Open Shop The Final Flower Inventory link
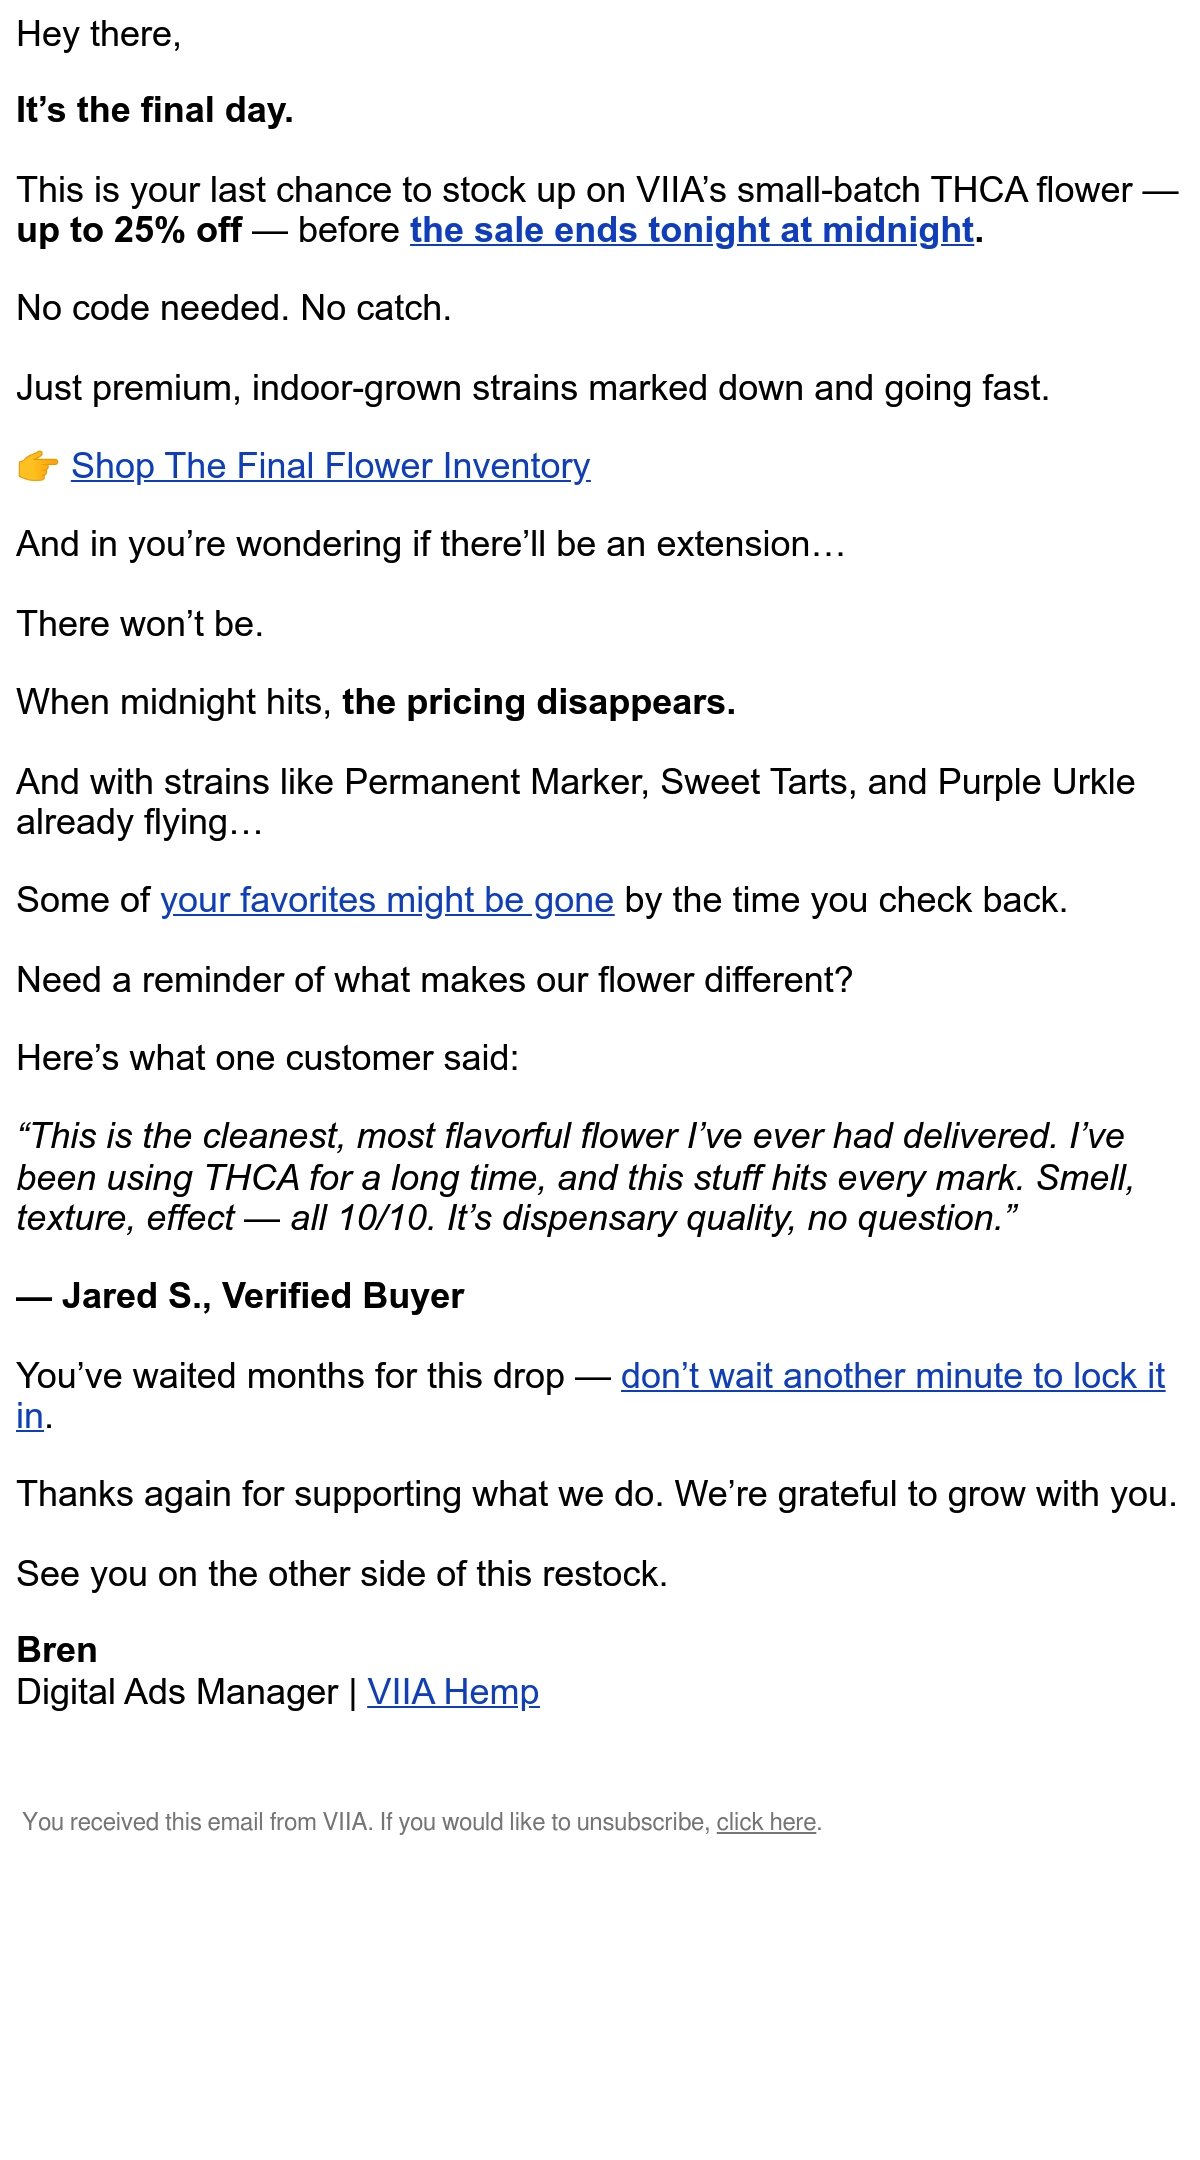 pos(330,466)
